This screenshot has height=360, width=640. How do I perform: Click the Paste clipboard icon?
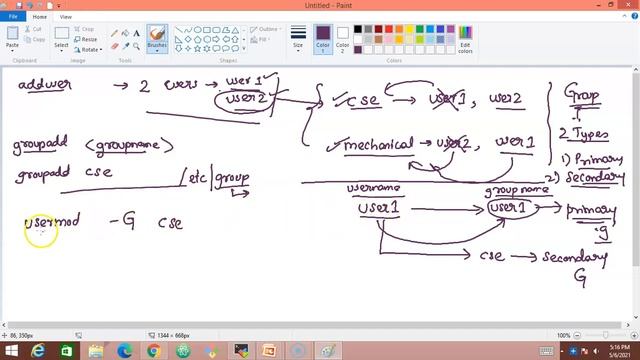12,33
